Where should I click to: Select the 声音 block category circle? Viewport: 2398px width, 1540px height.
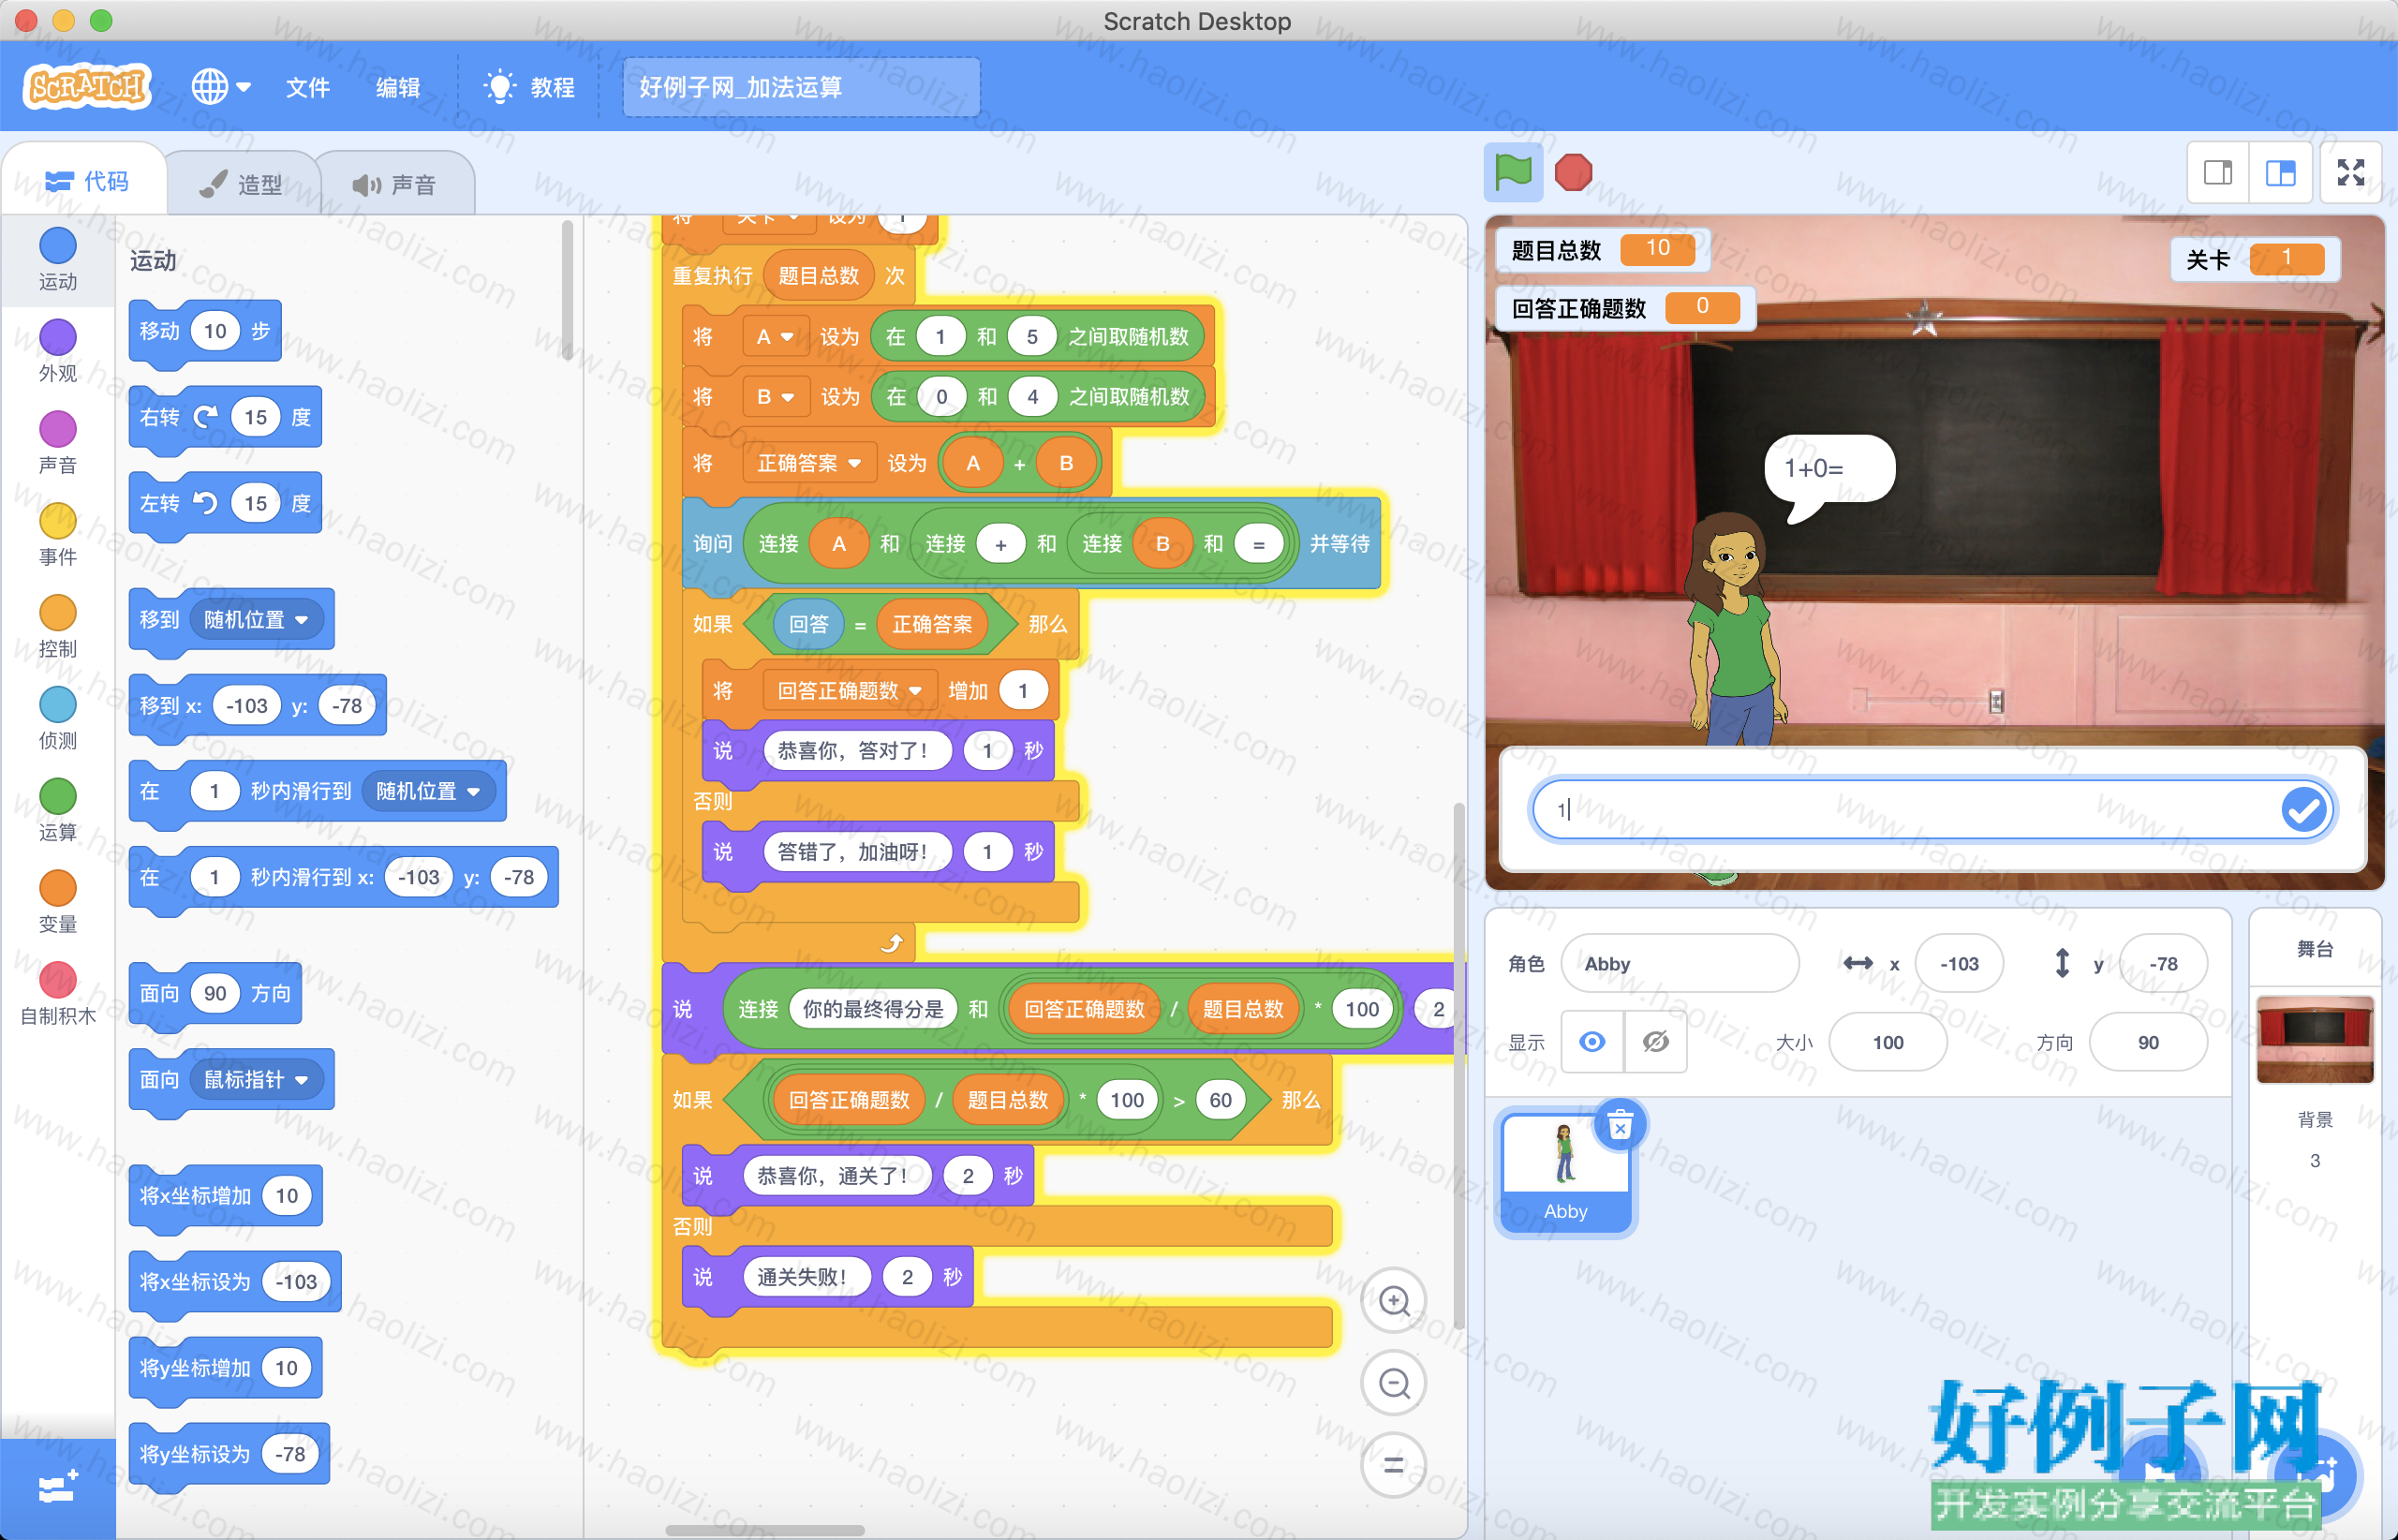pyautogui.click(x=58, y=429)
